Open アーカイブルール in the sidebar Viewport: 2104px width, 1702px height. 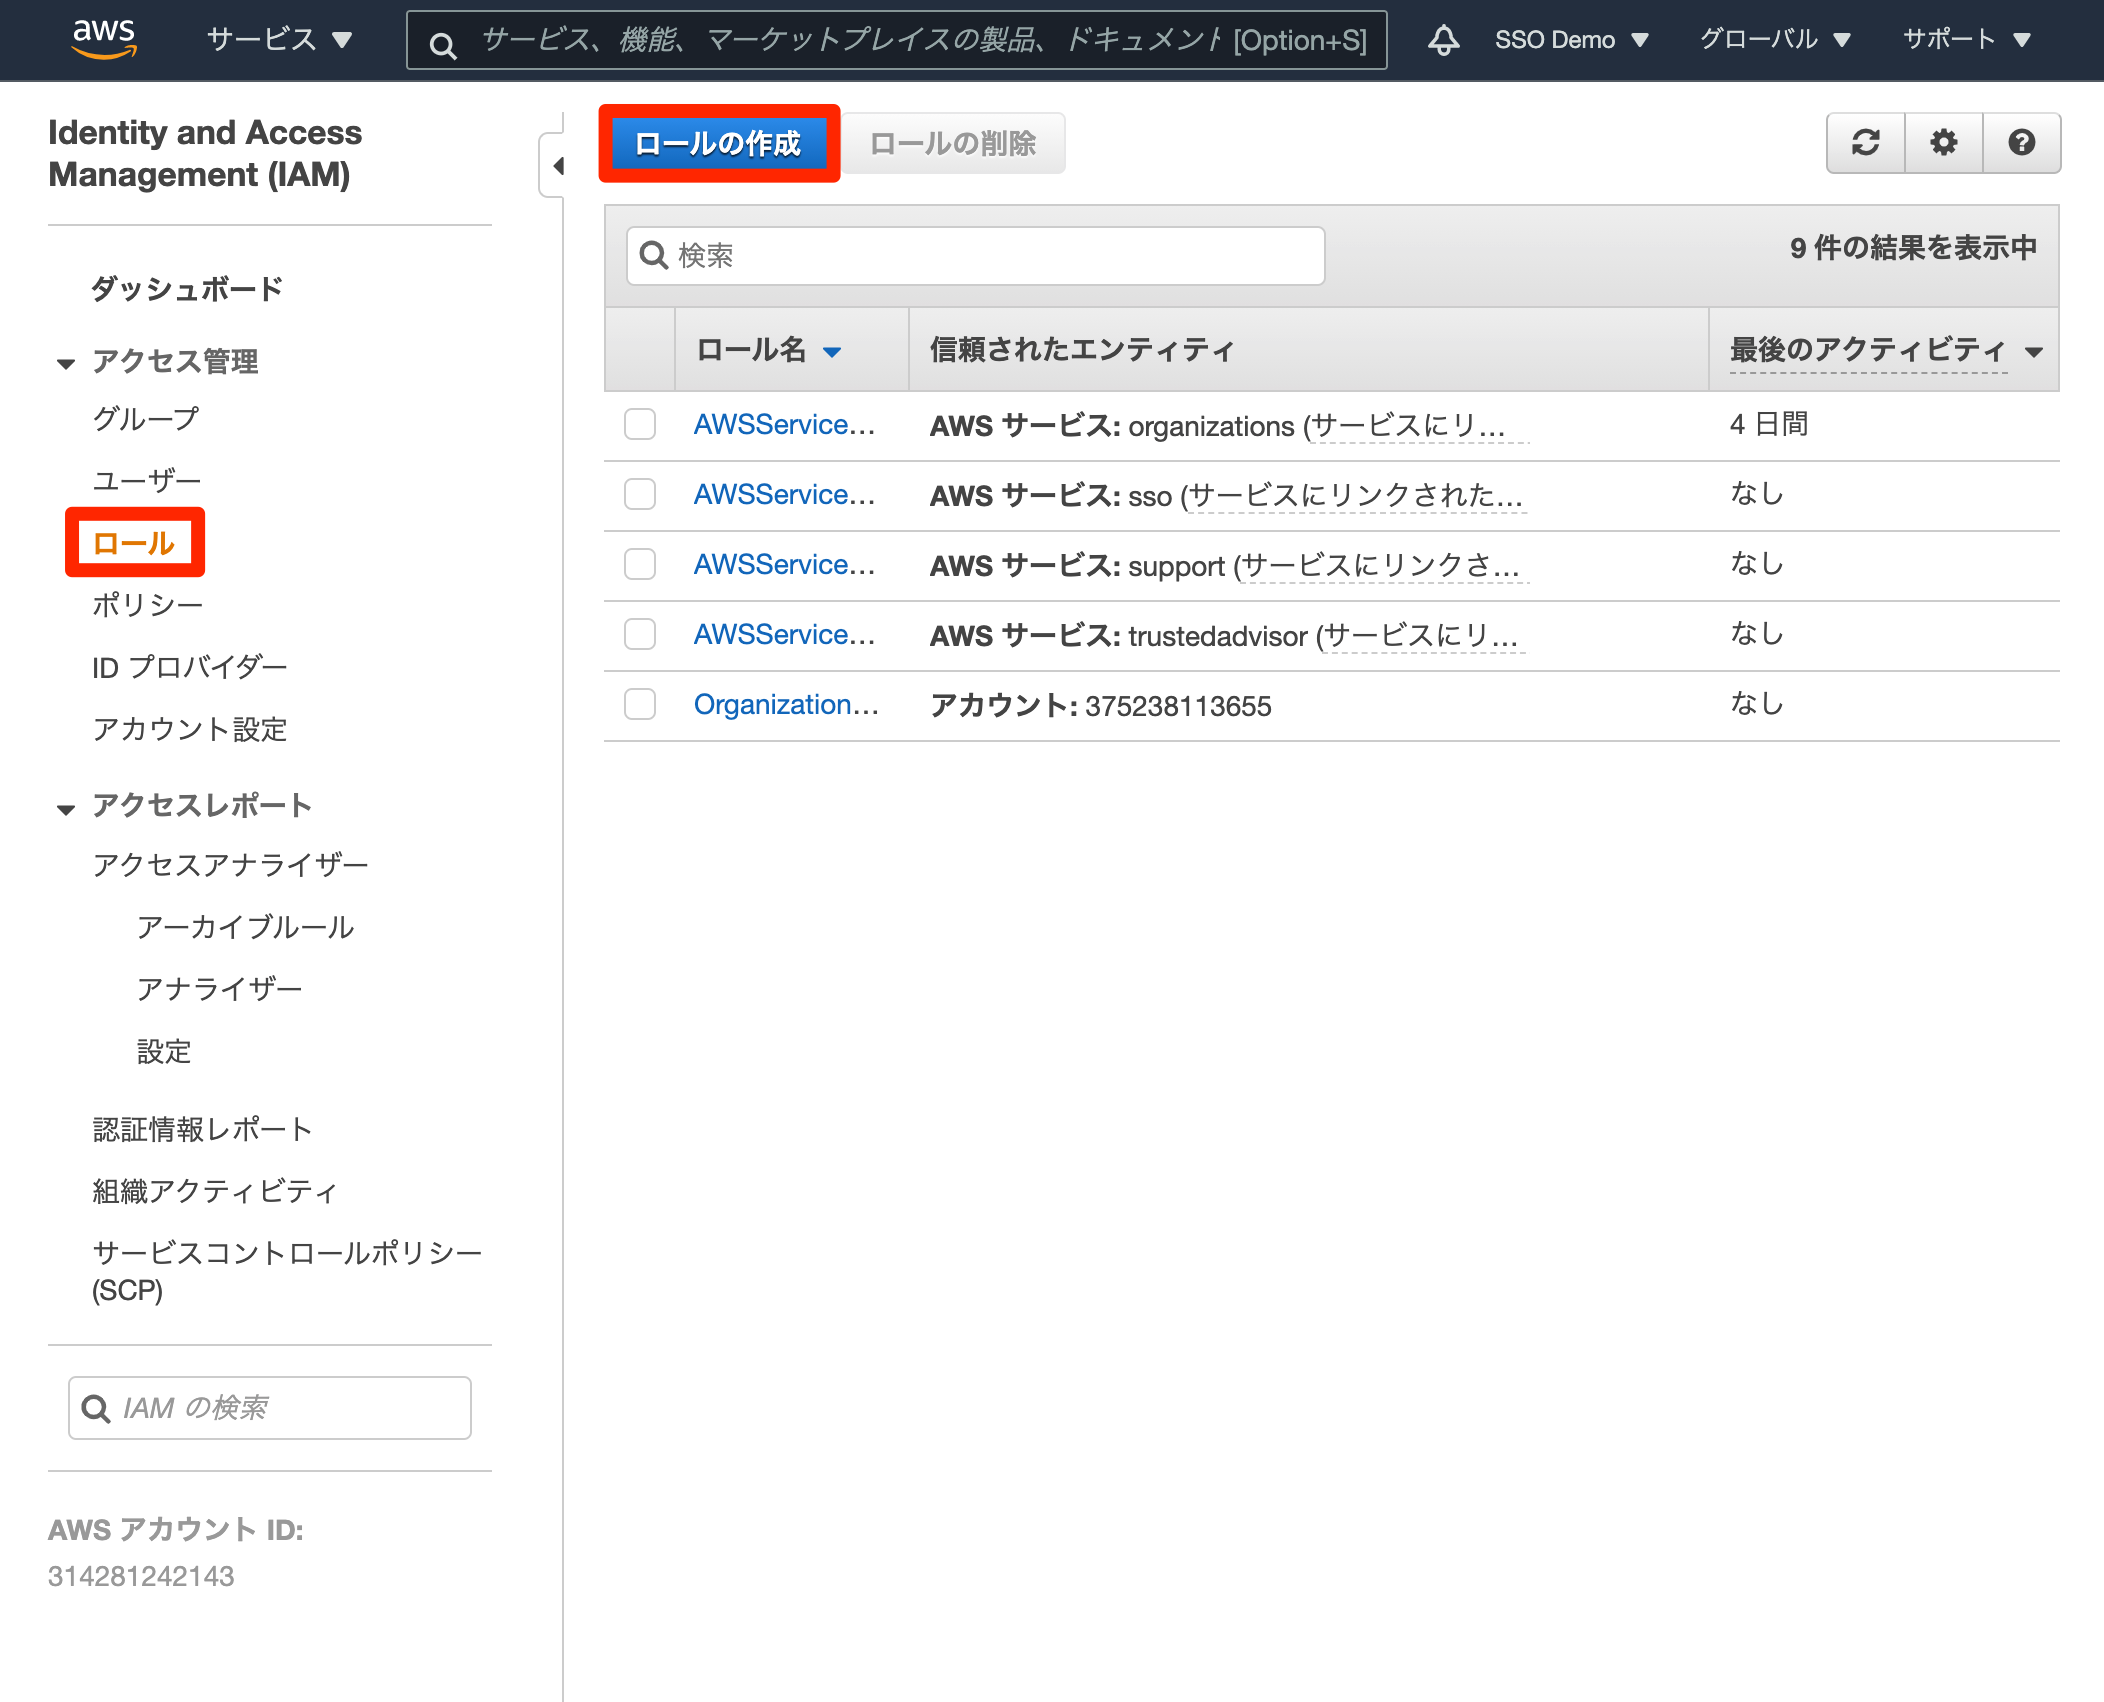[245, 927]
